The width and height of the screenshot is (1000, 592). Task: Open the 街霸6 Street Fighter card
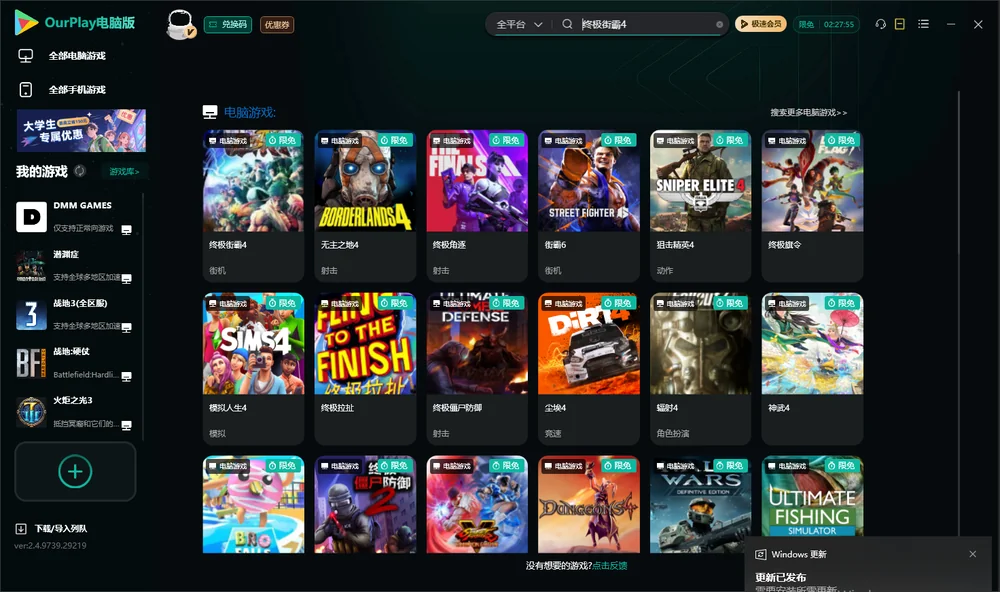tap(589, 205)
